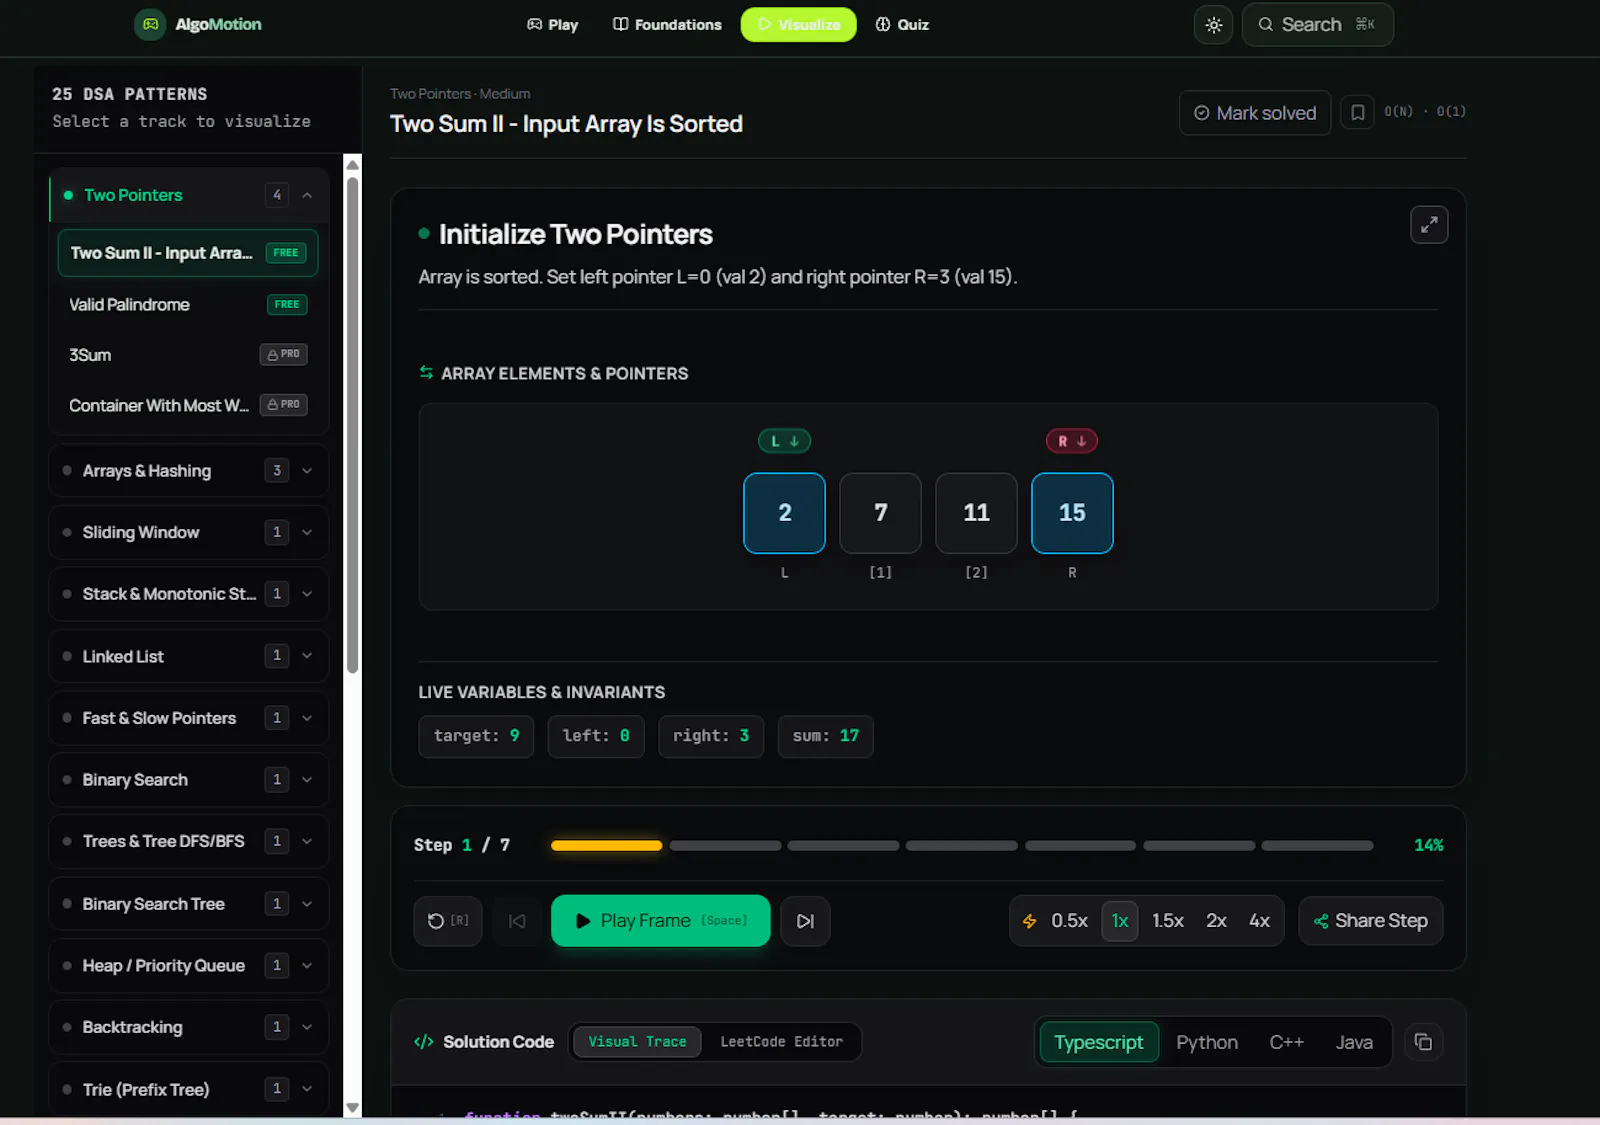The image size is (1600, 1125).
Task: Select Two Sum II problem in sidebar
Action: click(x=188, y=253)
